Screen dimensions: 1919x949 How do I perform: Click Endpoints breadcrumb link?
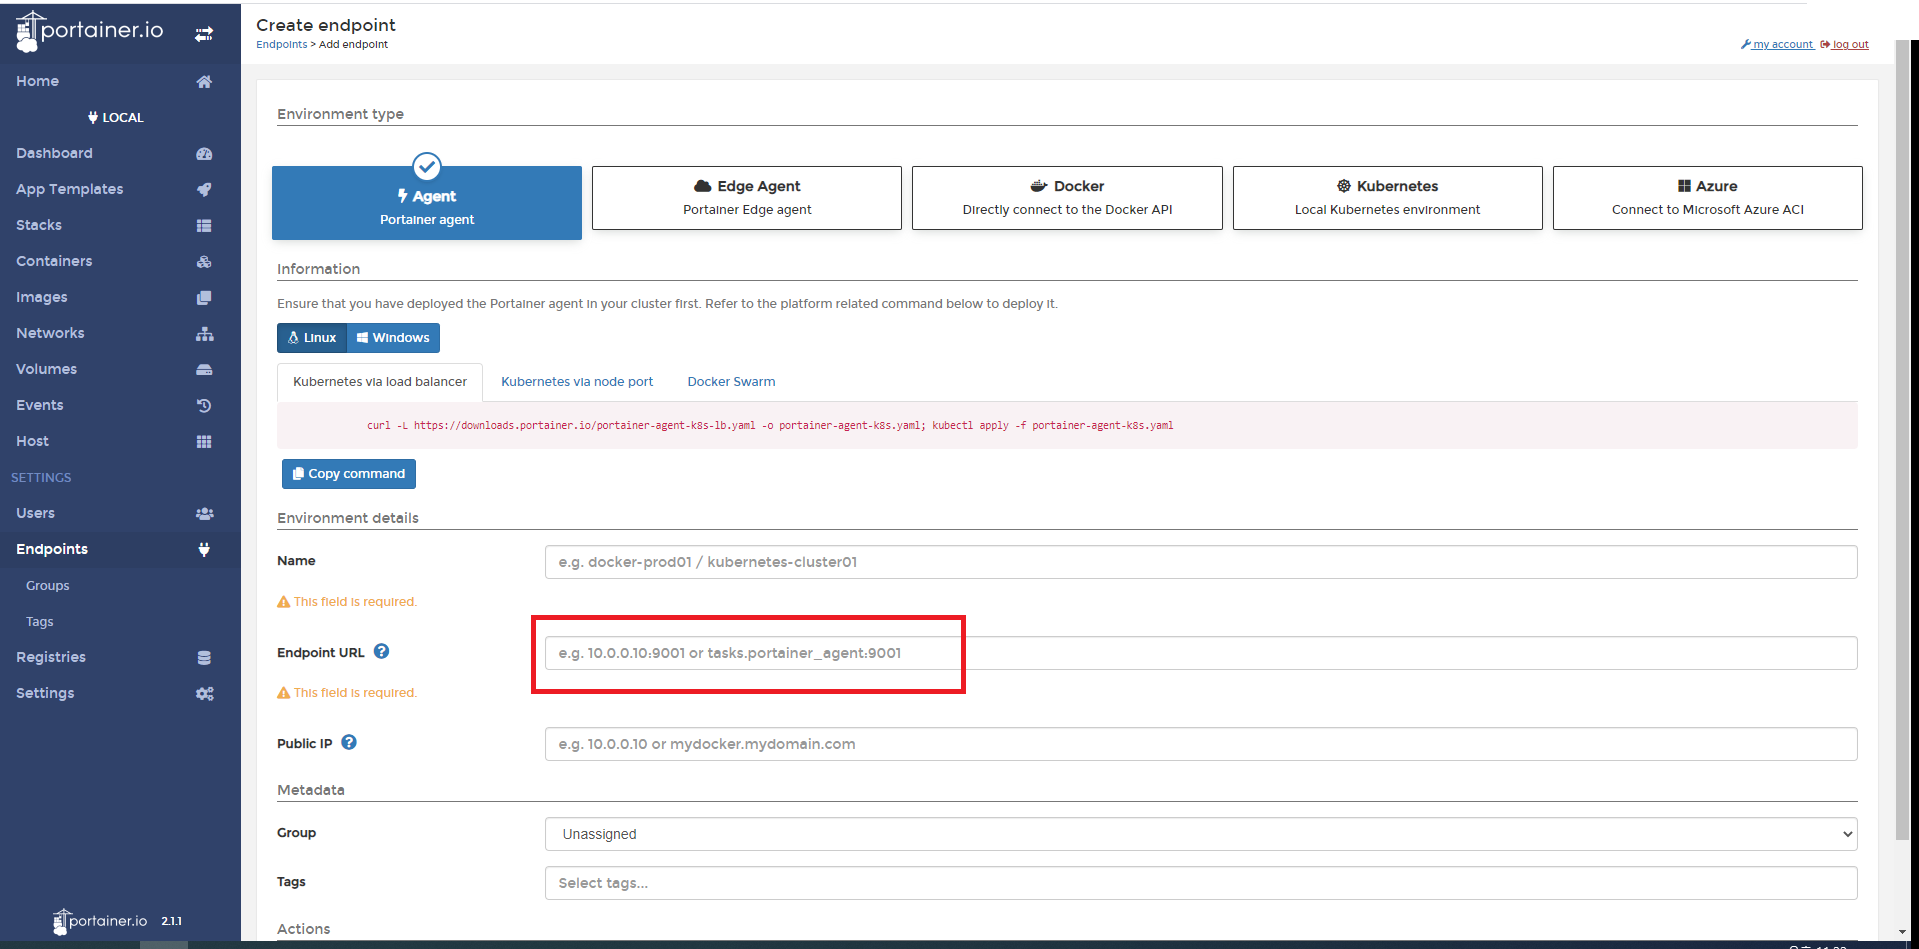coord(281,44)
